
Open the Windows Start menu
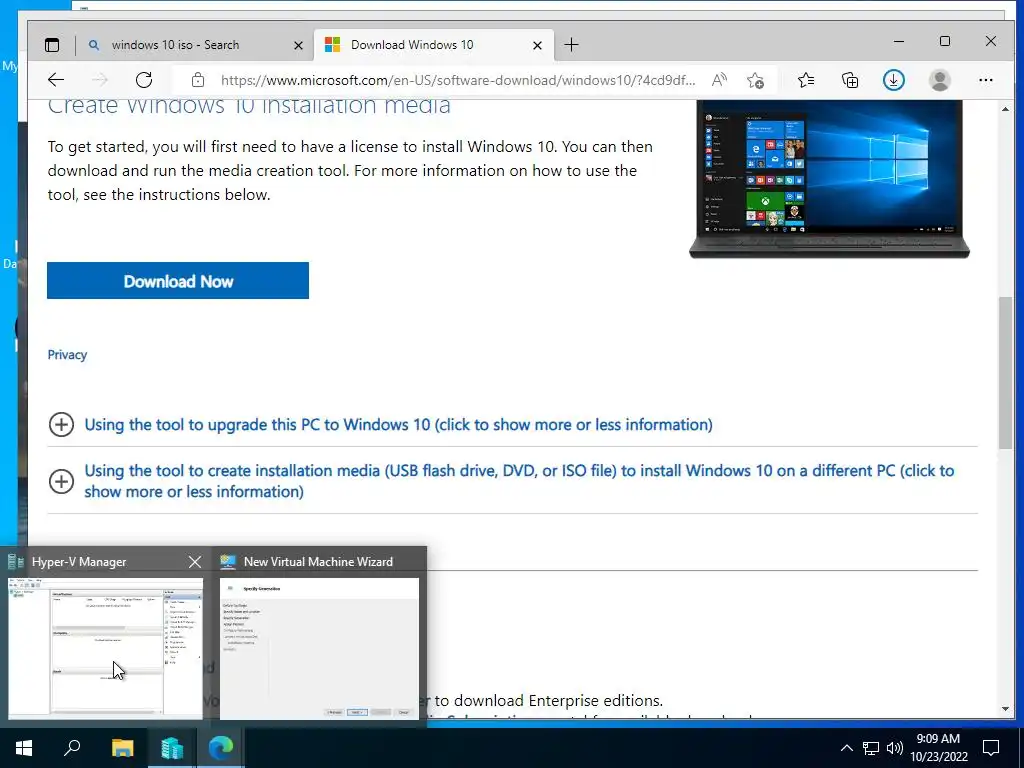[24, 748]
